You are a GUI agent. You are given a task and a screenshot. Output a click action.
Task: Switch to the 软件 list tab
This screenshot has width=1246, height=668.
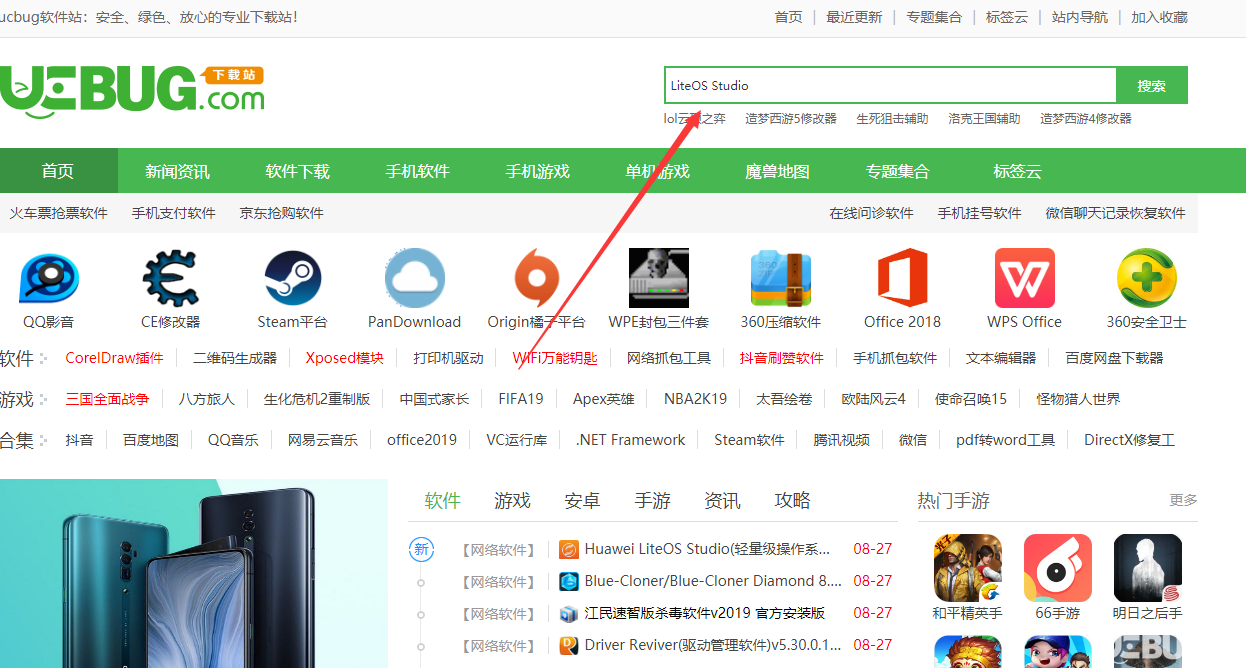click(443, 500)
